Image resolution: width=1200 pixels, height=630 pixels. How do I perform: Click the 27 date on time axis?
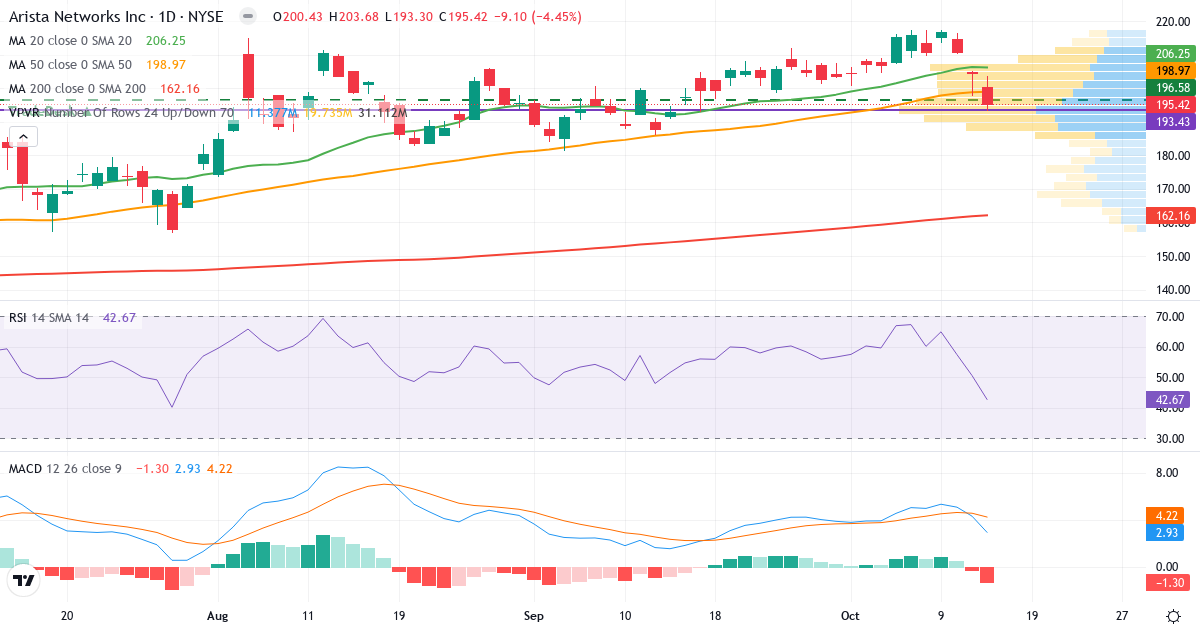click(1123, 616)
